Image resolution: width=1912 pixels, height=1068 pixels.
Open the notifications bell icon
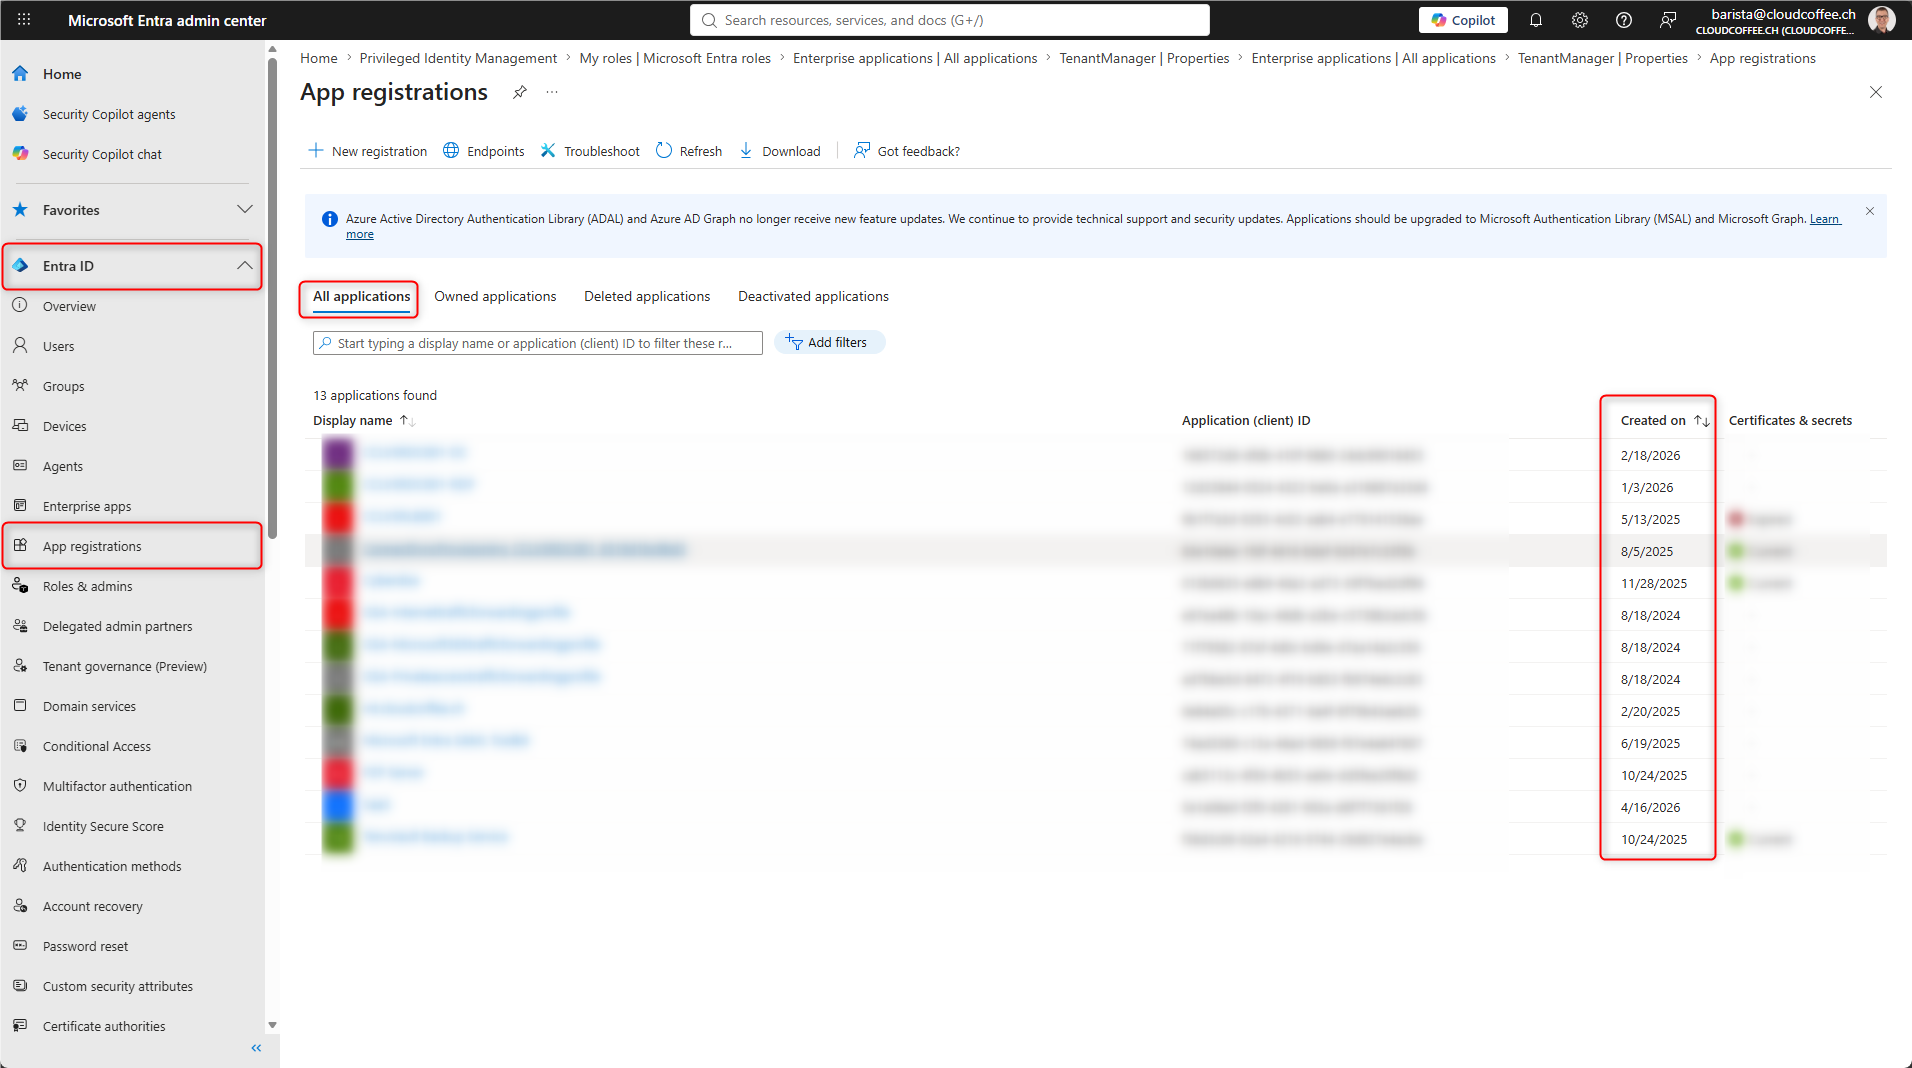[x=1536, y=20]
